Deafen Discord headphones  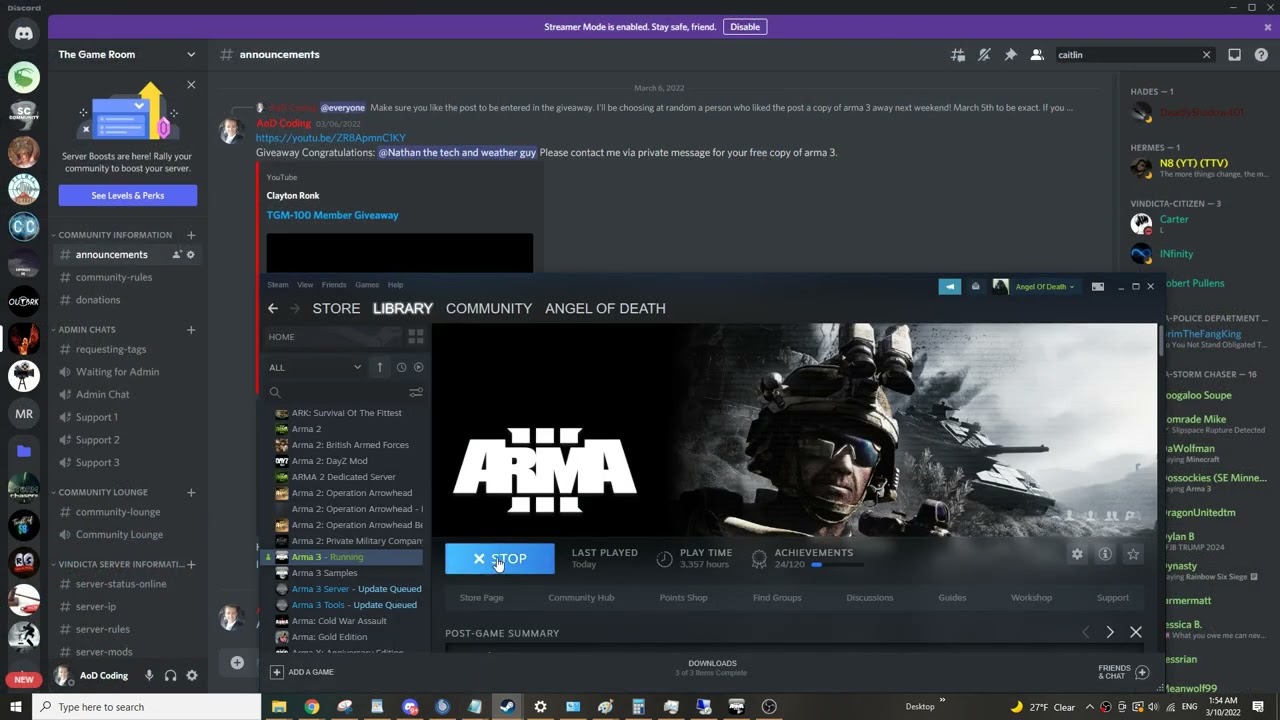click(170, 676)
